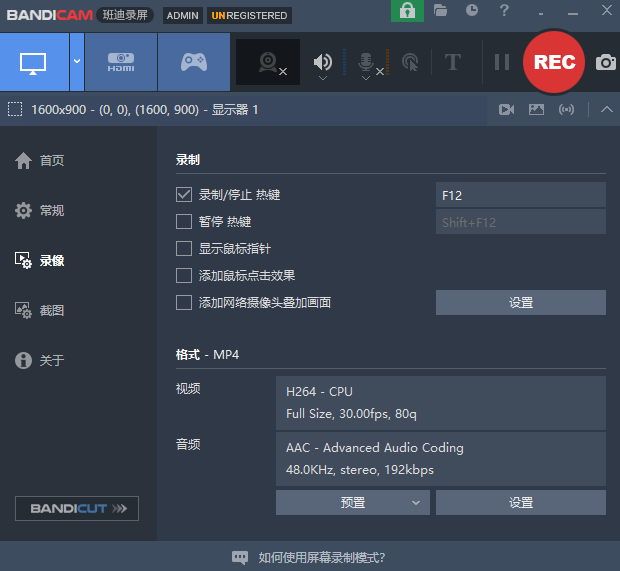Expand microphone settings dropdown chevron
Screen dimensions: 620x571
tap(366, 78)
